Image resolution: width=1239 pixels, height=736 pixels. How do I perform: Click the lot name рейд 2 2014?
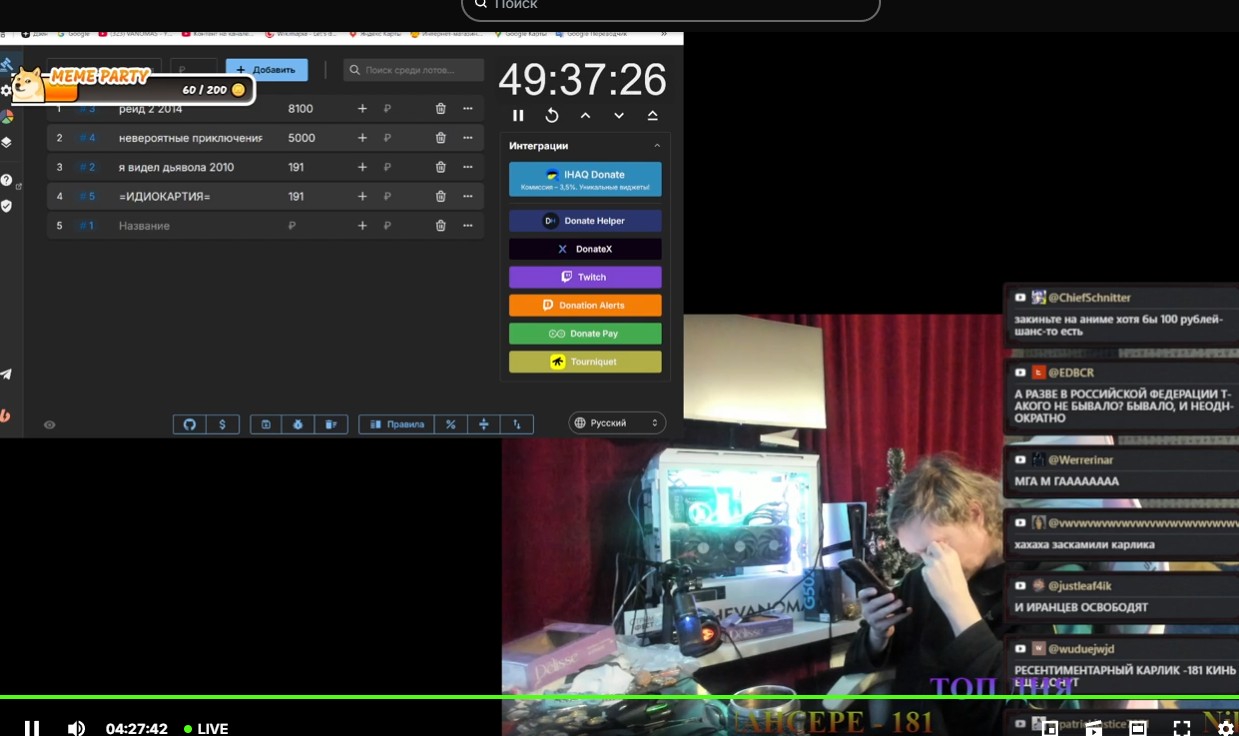coord(151,109)
